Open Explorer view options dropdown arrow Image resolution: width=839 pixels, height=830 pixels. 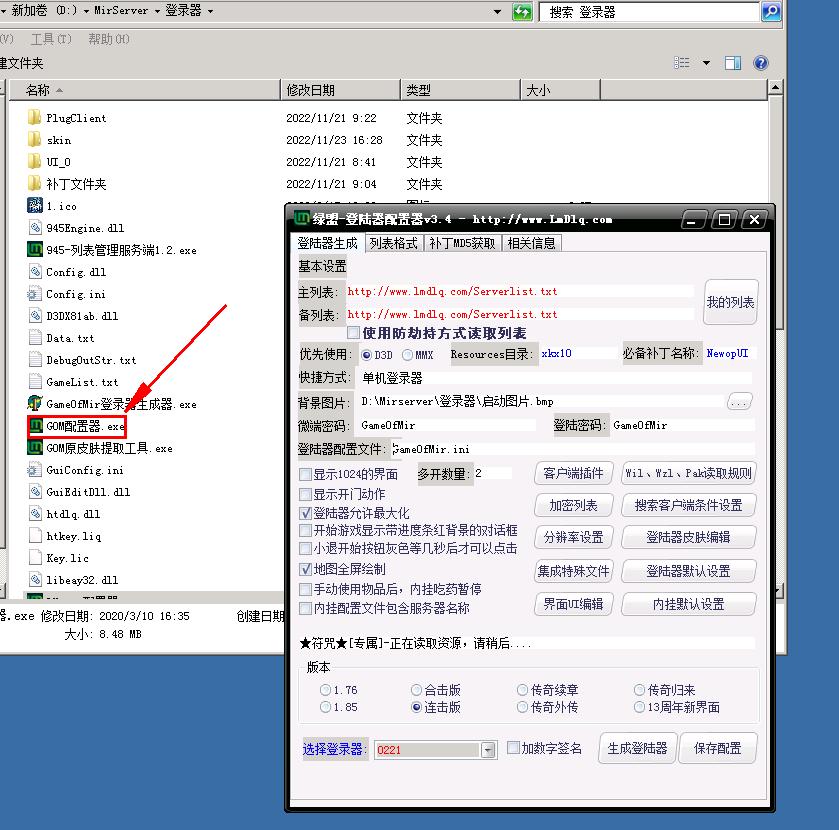(x=706, y=63)
